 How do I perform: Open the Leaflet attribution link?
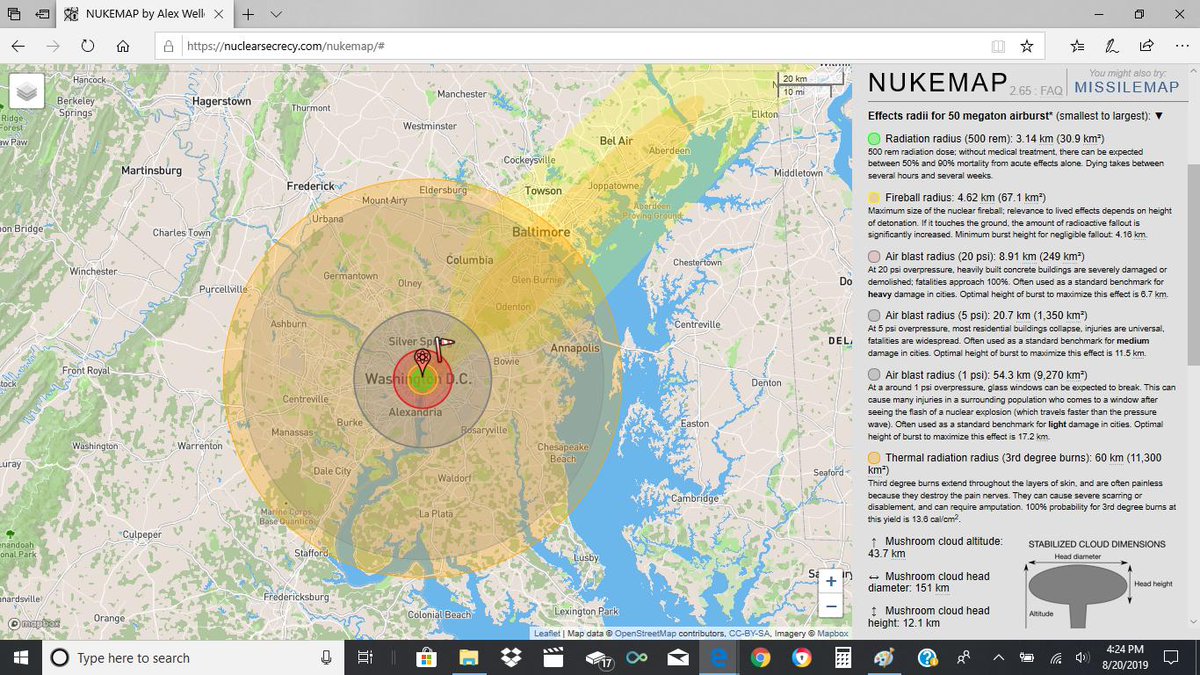pos(546,633)
